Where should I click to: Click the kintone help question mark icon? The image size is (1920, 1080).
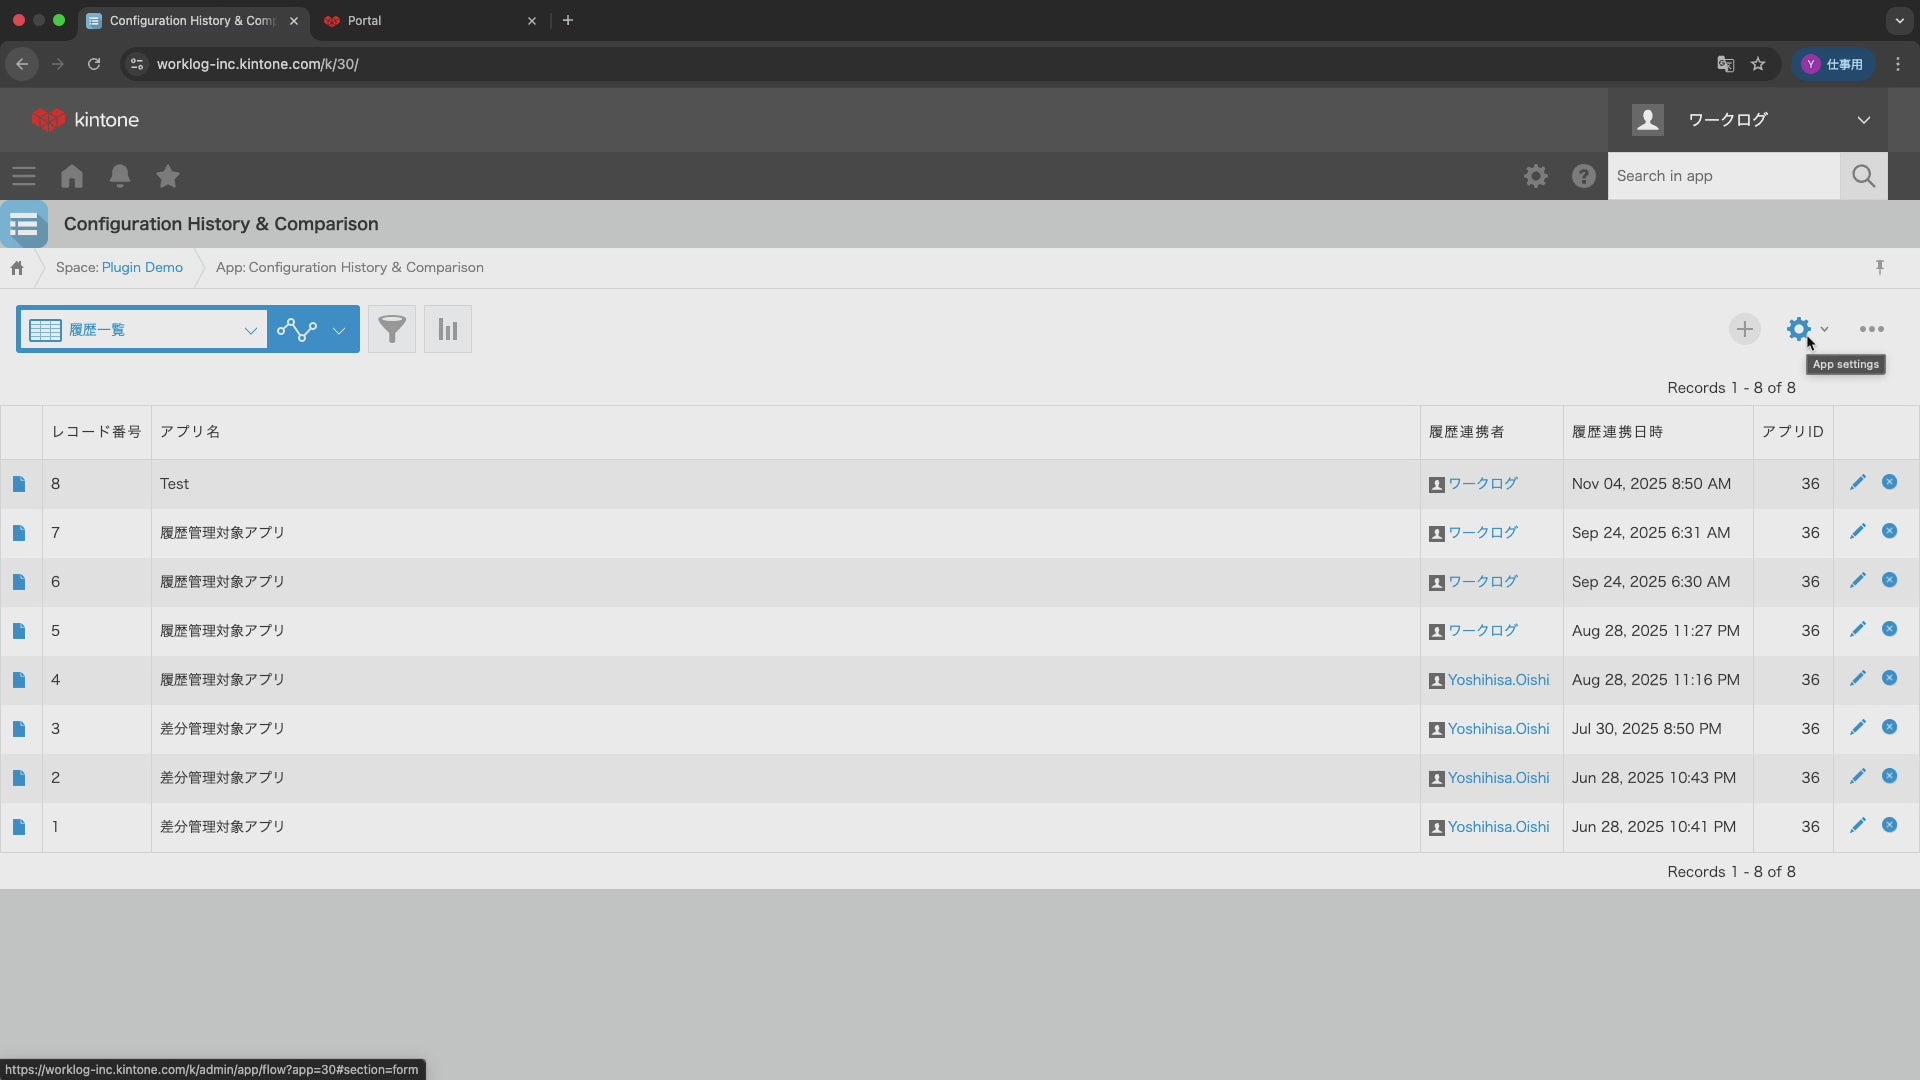point(1583,176)
